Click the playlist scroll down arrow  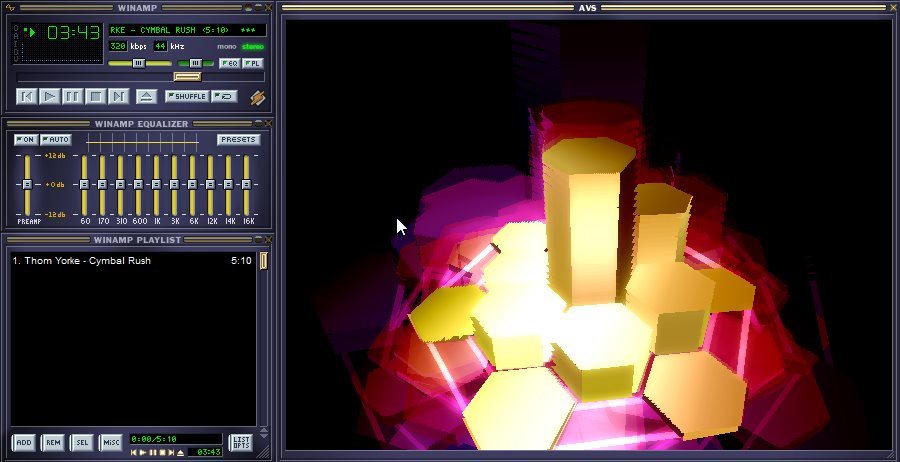[264, 435]
